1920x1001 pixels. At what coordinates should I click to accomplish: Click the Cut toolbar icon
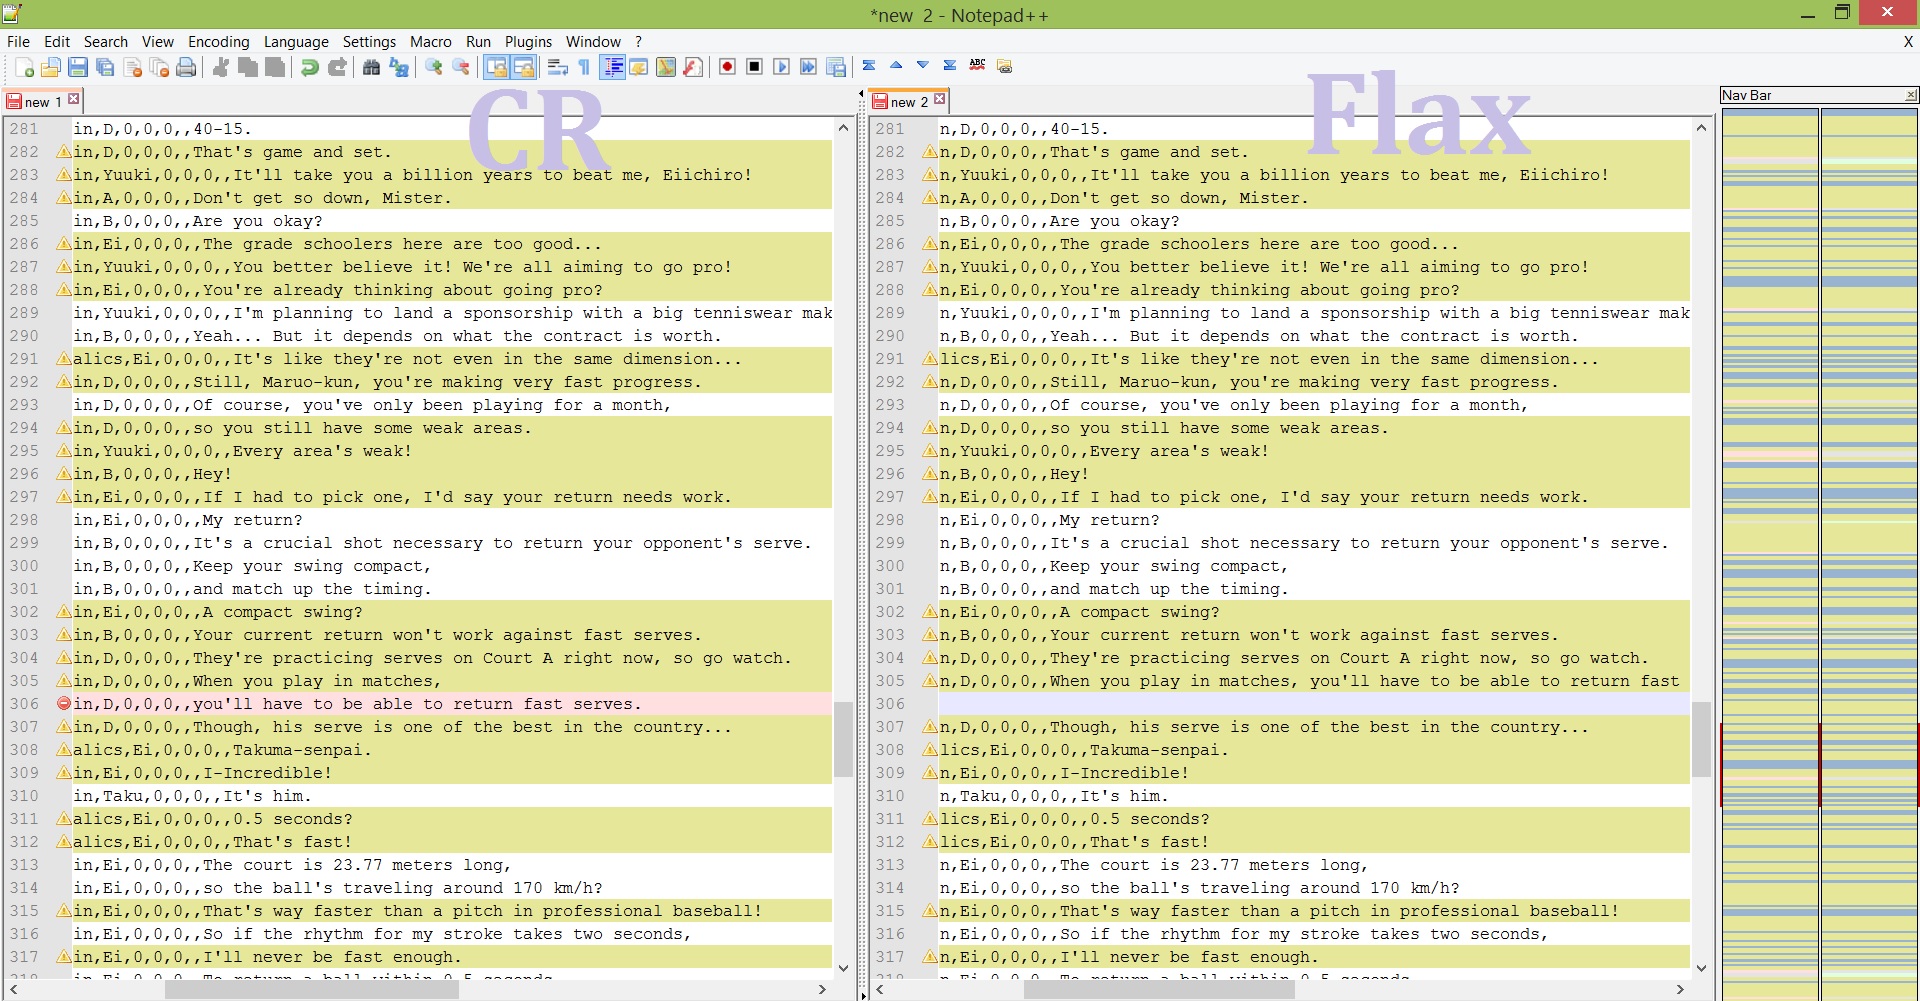[221, 67]
